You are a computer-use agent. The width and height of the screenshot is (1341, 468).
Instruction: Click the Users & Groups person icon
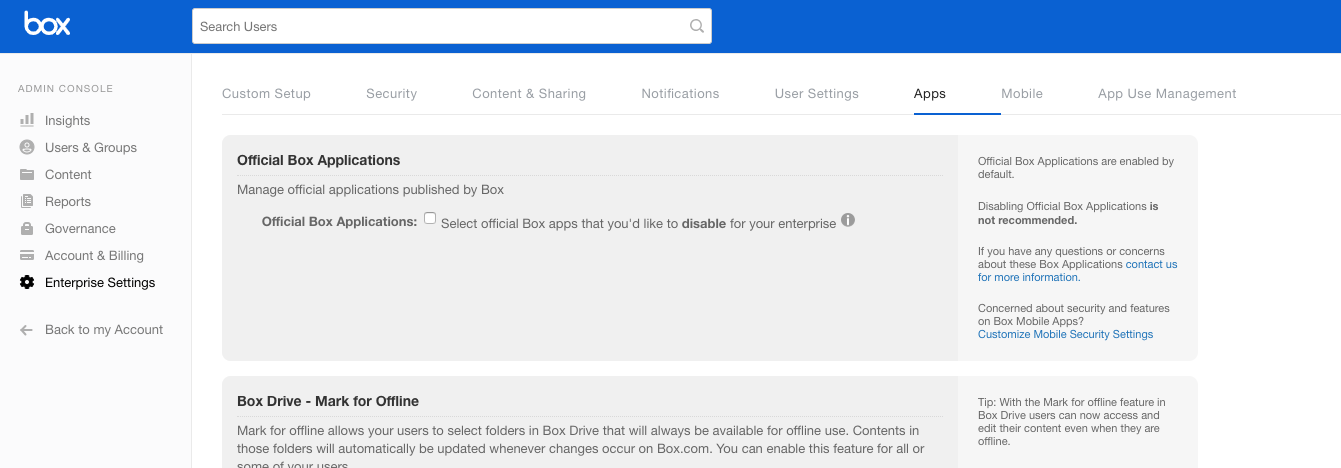pyautogui.click(x=27, y=147)
